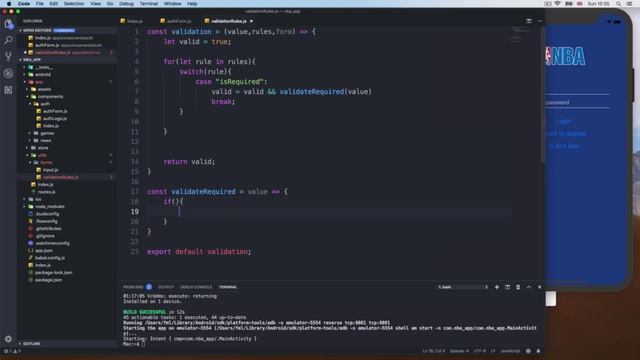The width and height of the screenshot is (640, 360).
Task: Open the editor More Actions ellipsis
Action: 540,21
